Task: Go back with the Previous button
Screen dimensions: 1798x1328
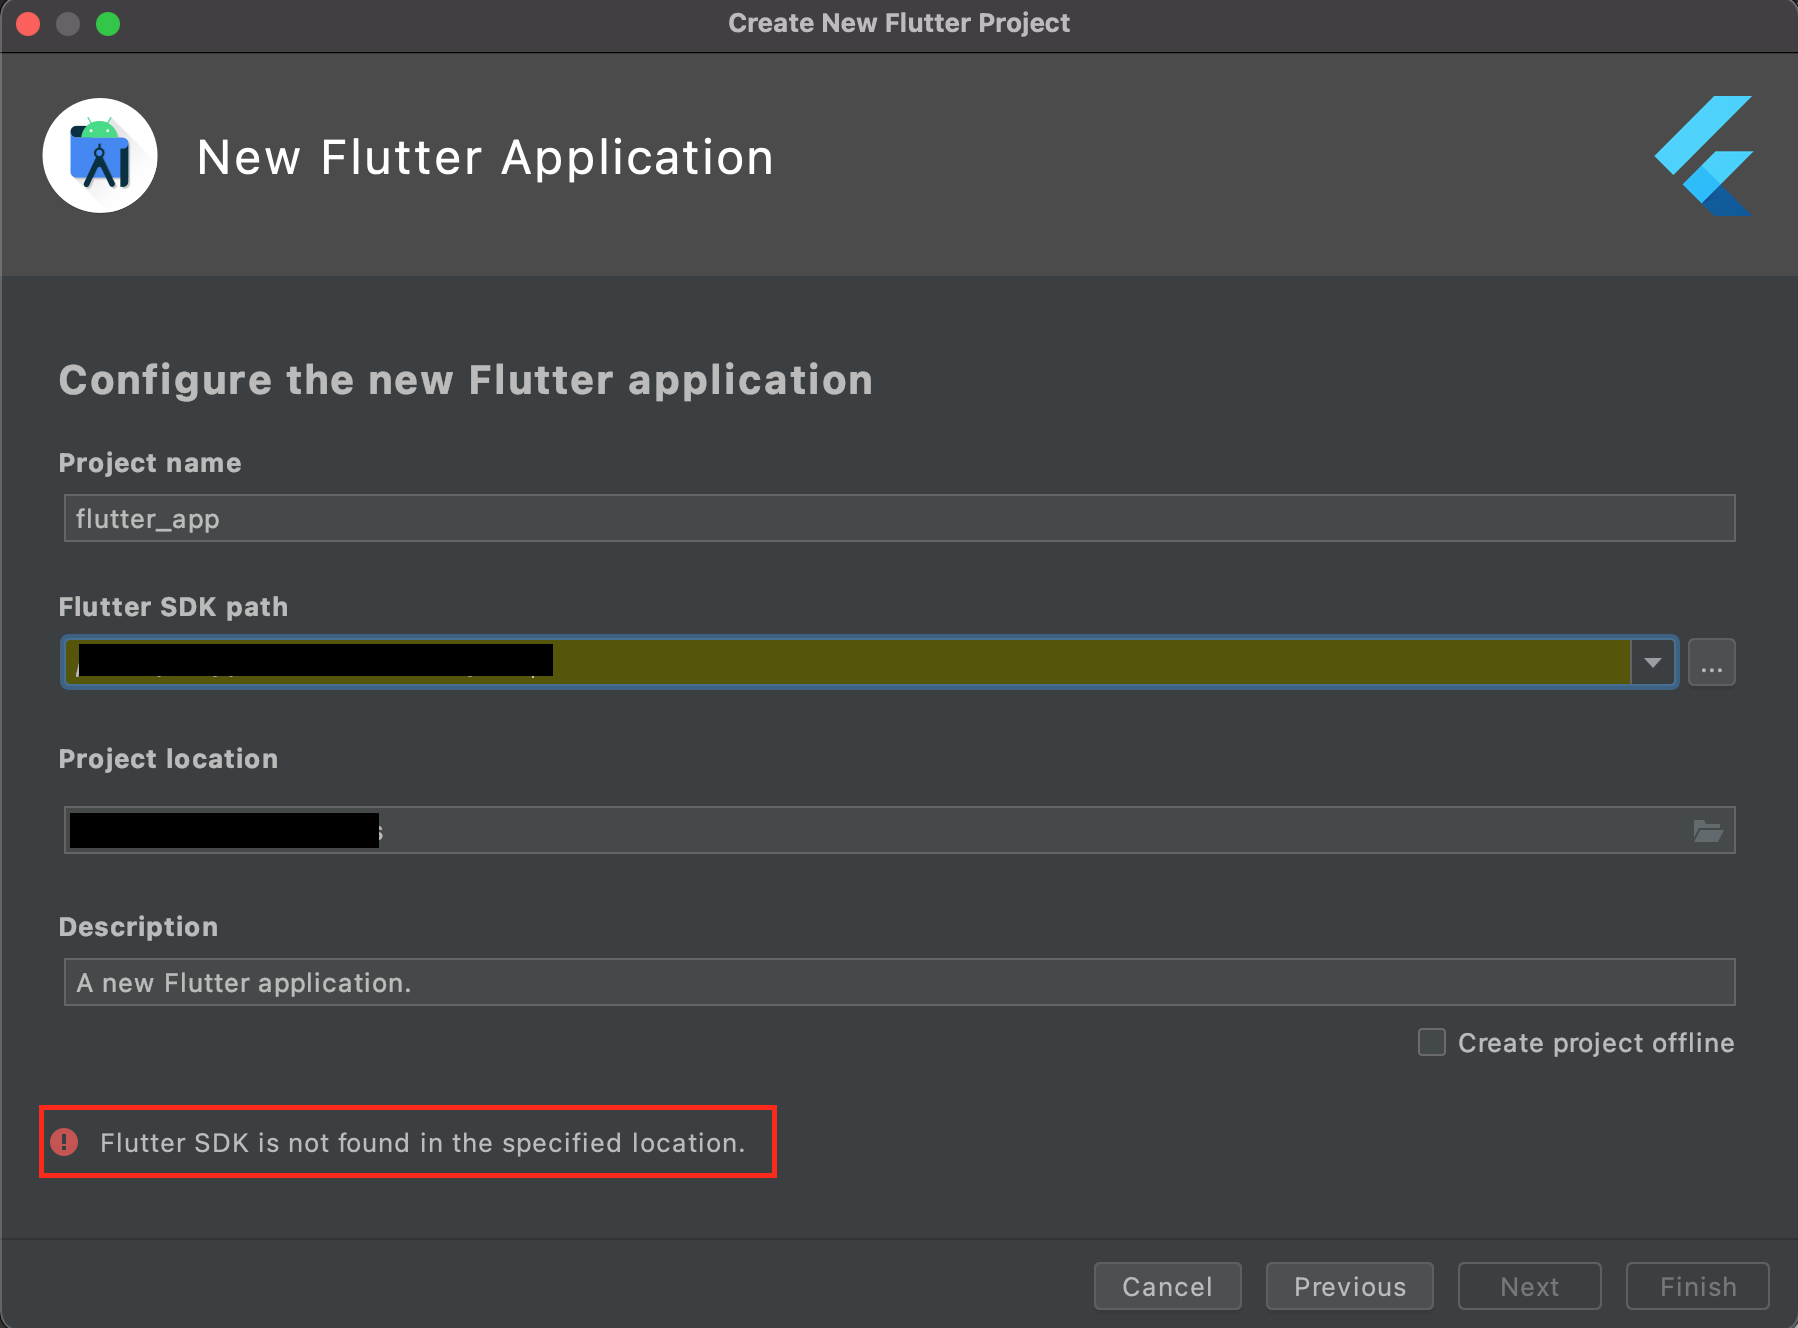Action: pos(1350,1286)
